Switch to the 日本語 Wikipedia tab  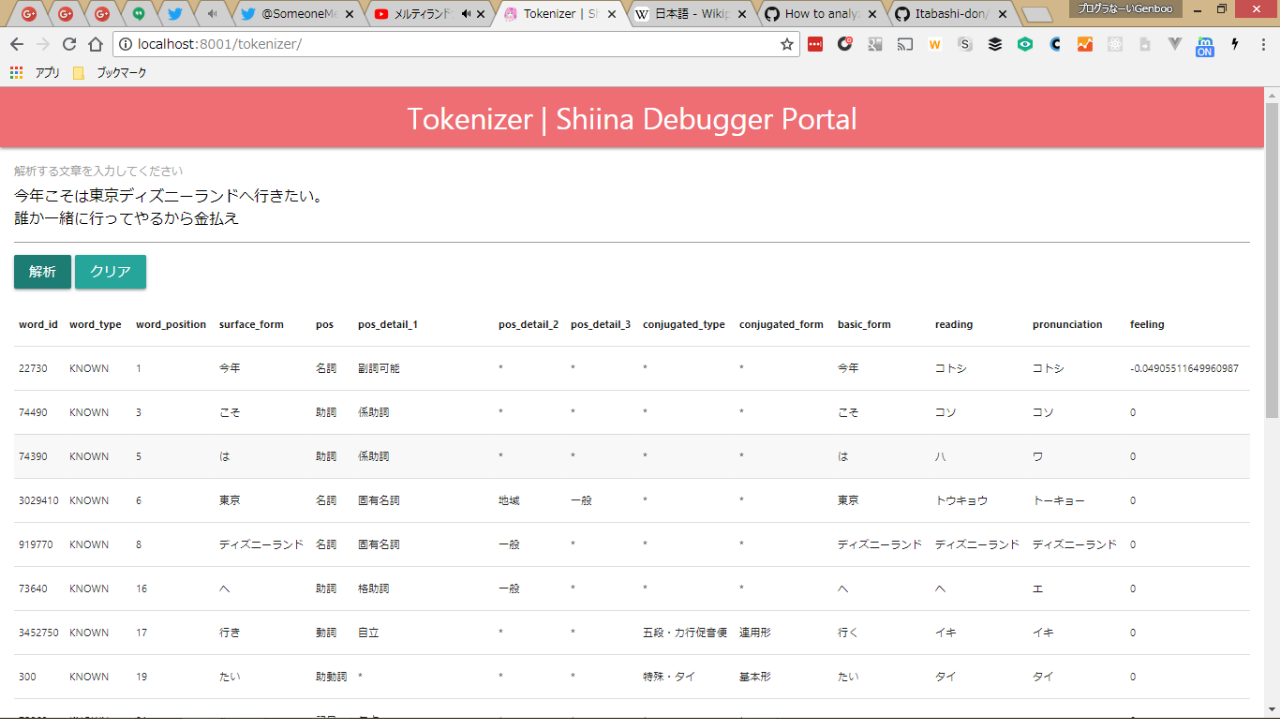[x=690, y=14]
